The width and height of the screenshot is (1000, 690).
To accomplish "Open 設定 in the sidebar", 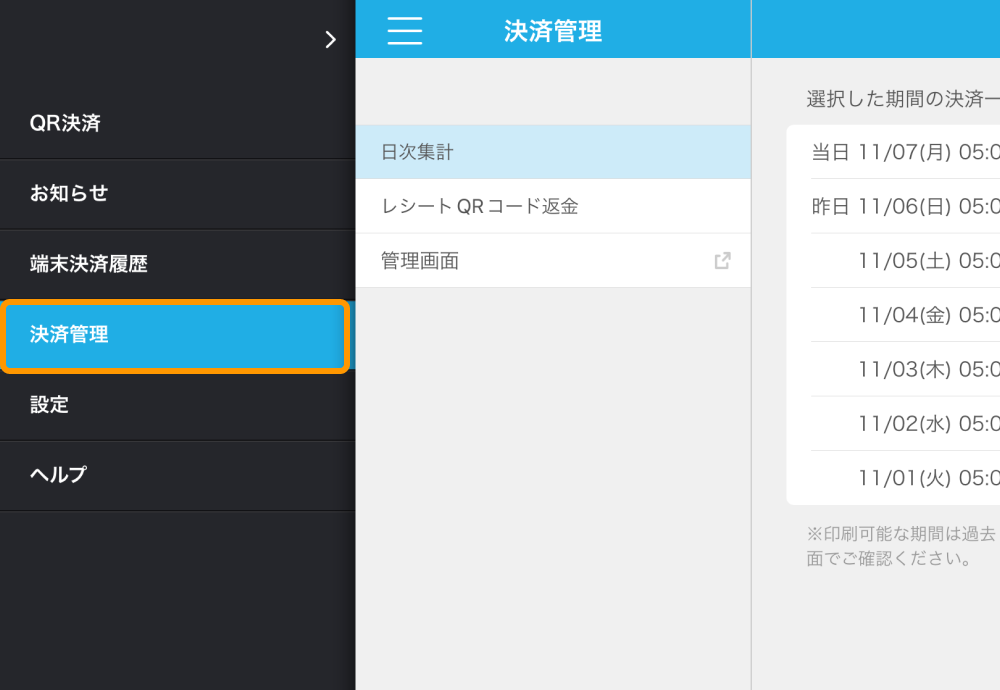I will (x=50, y=405).
